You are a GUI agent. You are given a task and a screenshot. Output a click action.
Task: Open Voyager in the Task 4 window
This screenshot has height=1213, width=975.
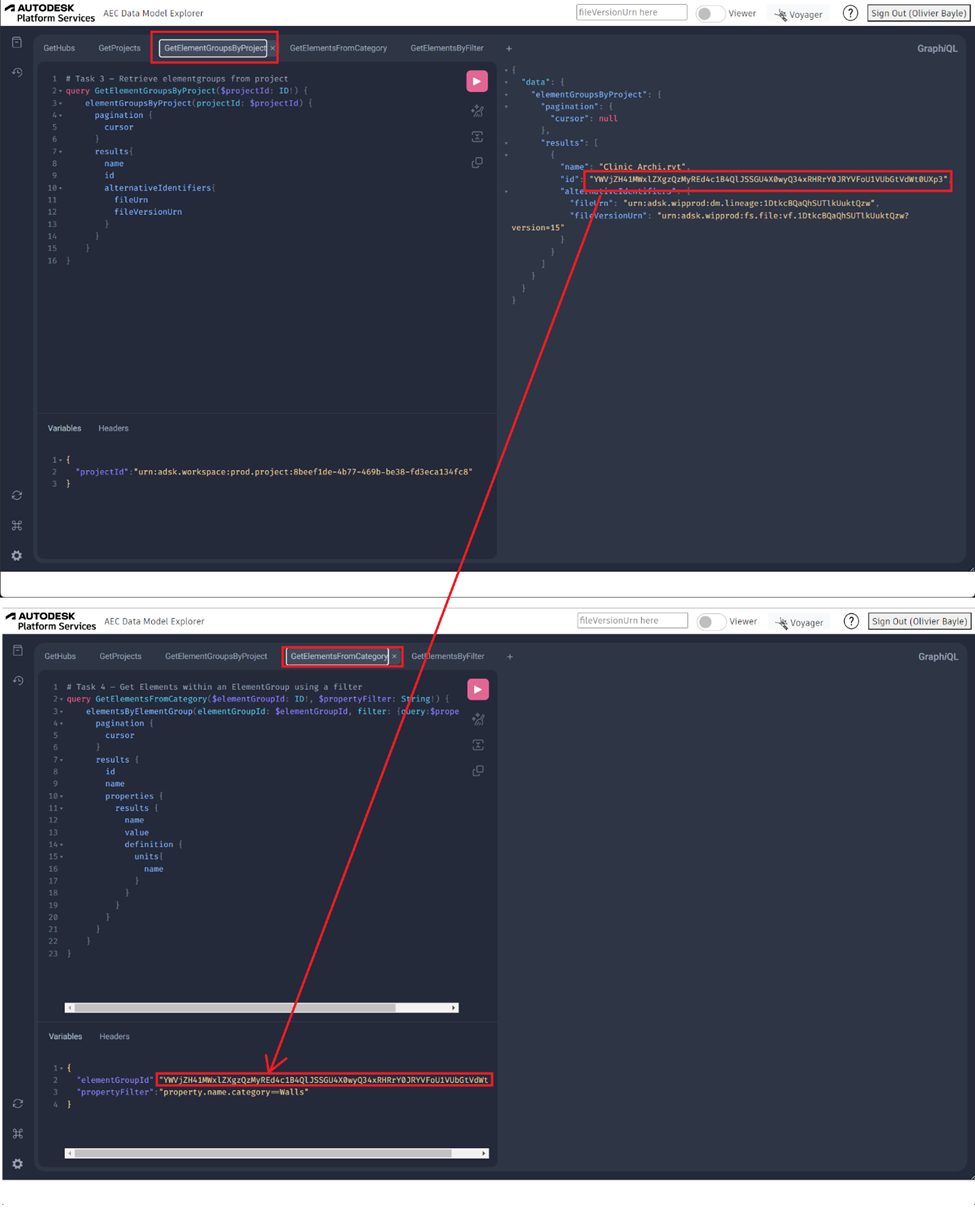[x=797, y=622]
